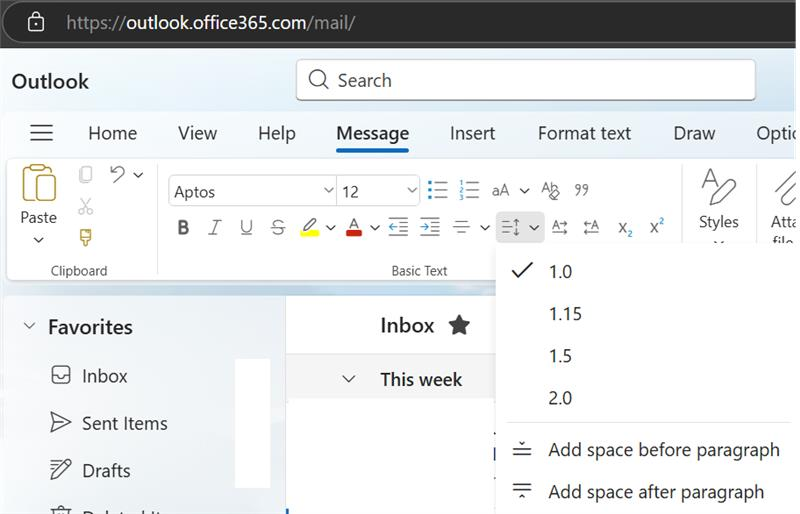The height and width of the screenshot is (514, 800).
Task: Open the Inbox folder in Favorites
Action: 89,376
